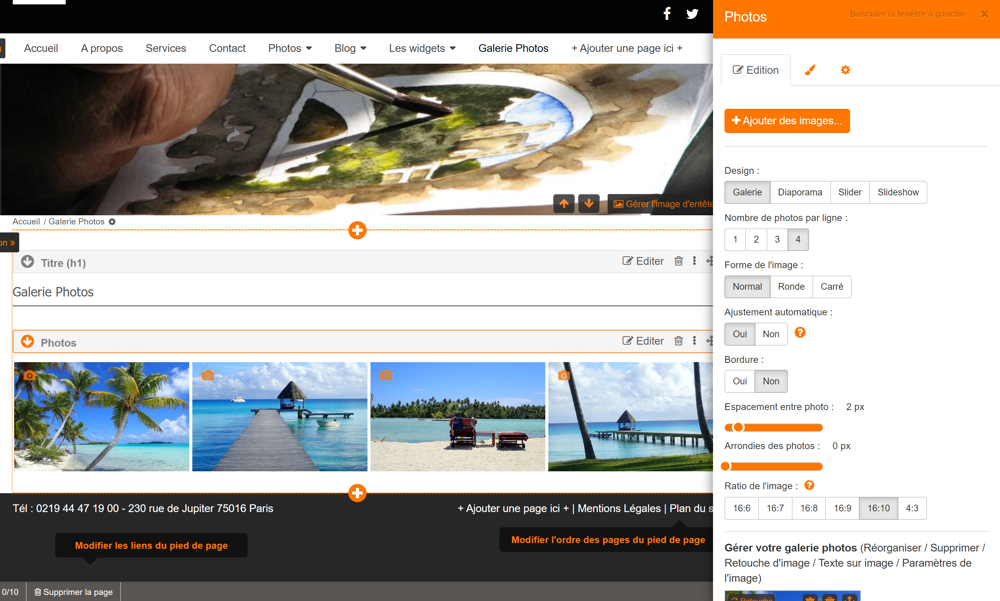Open the Twitter icon in header
Image resolution: width=1000 pixels, height=601 pixels.
692,14
